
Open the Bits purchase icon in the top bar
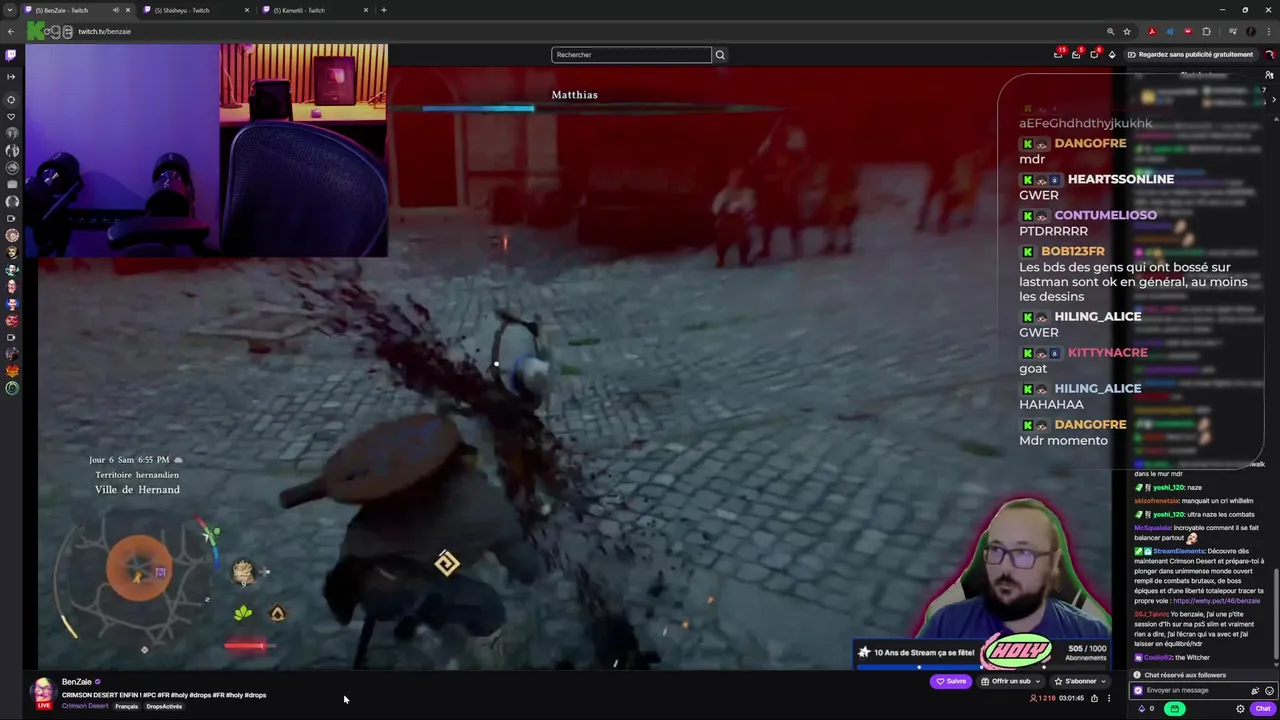coord(1112,55)
